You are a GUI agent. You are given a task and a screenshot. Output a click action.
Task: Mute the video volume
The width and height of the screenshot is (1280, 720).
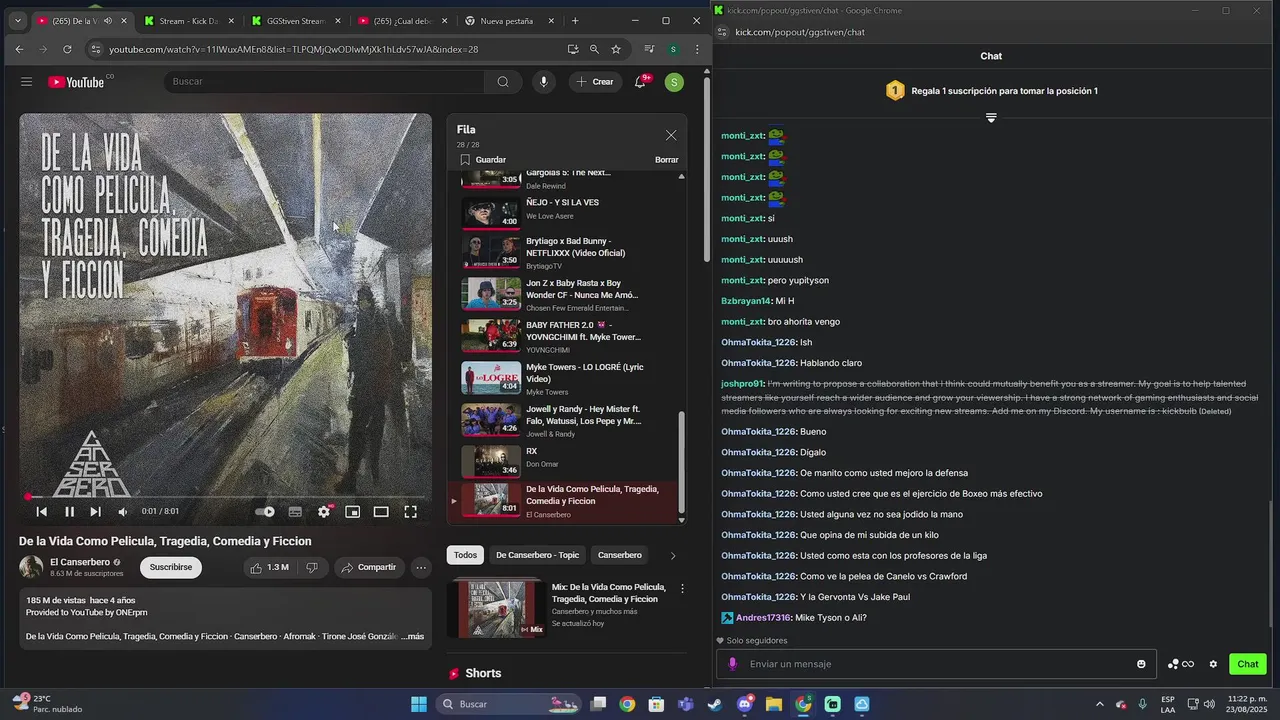122,512
